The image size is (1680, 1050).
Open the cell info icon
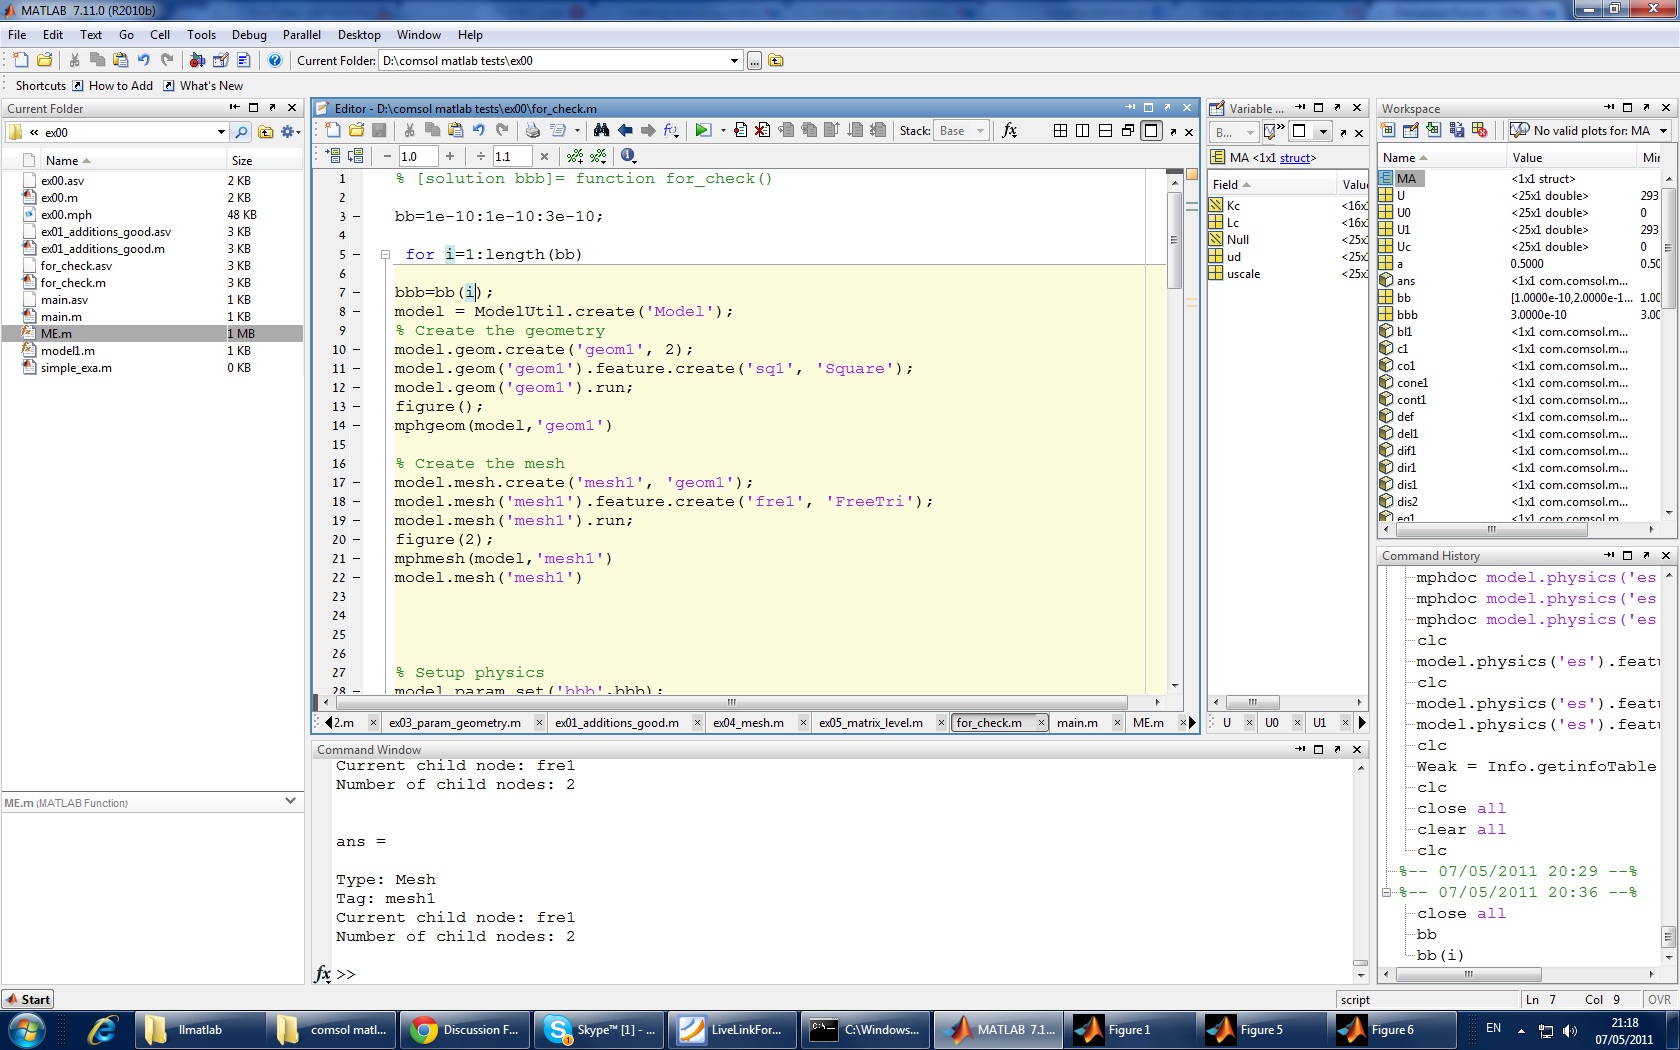(628, 156)
